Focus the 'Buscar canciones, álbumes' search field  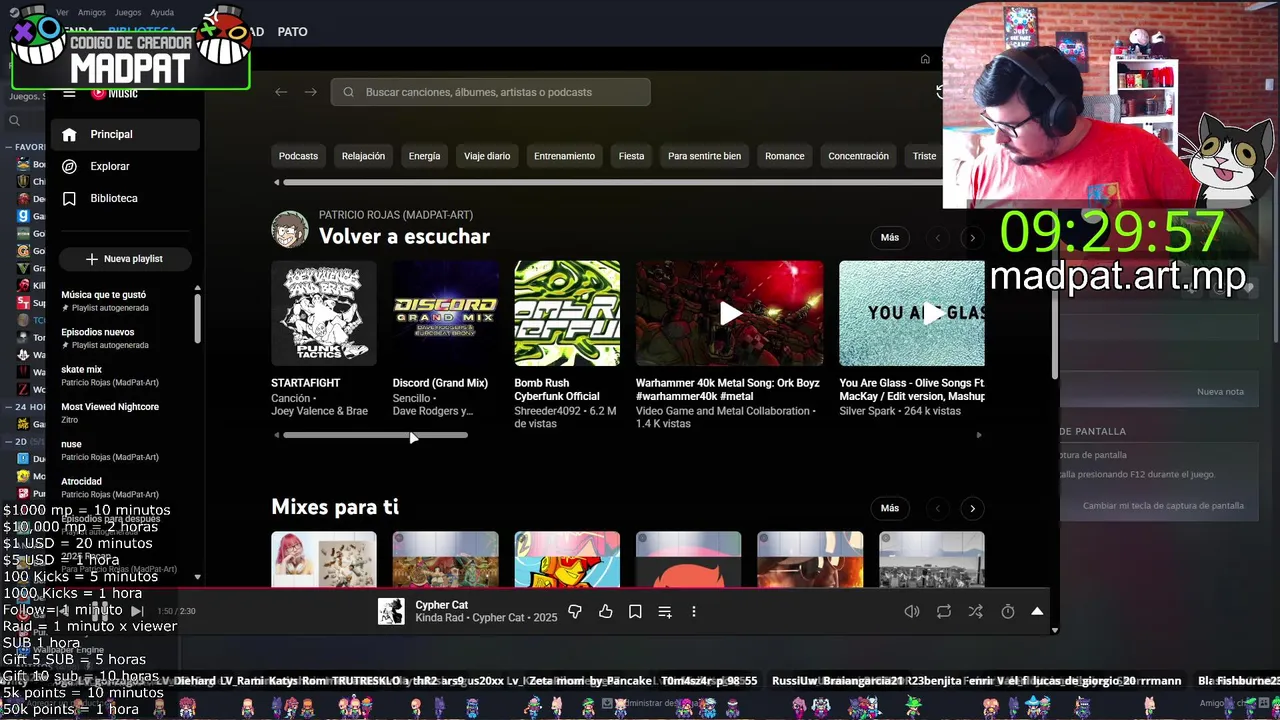pyautogui.click(x=491, y=92)
